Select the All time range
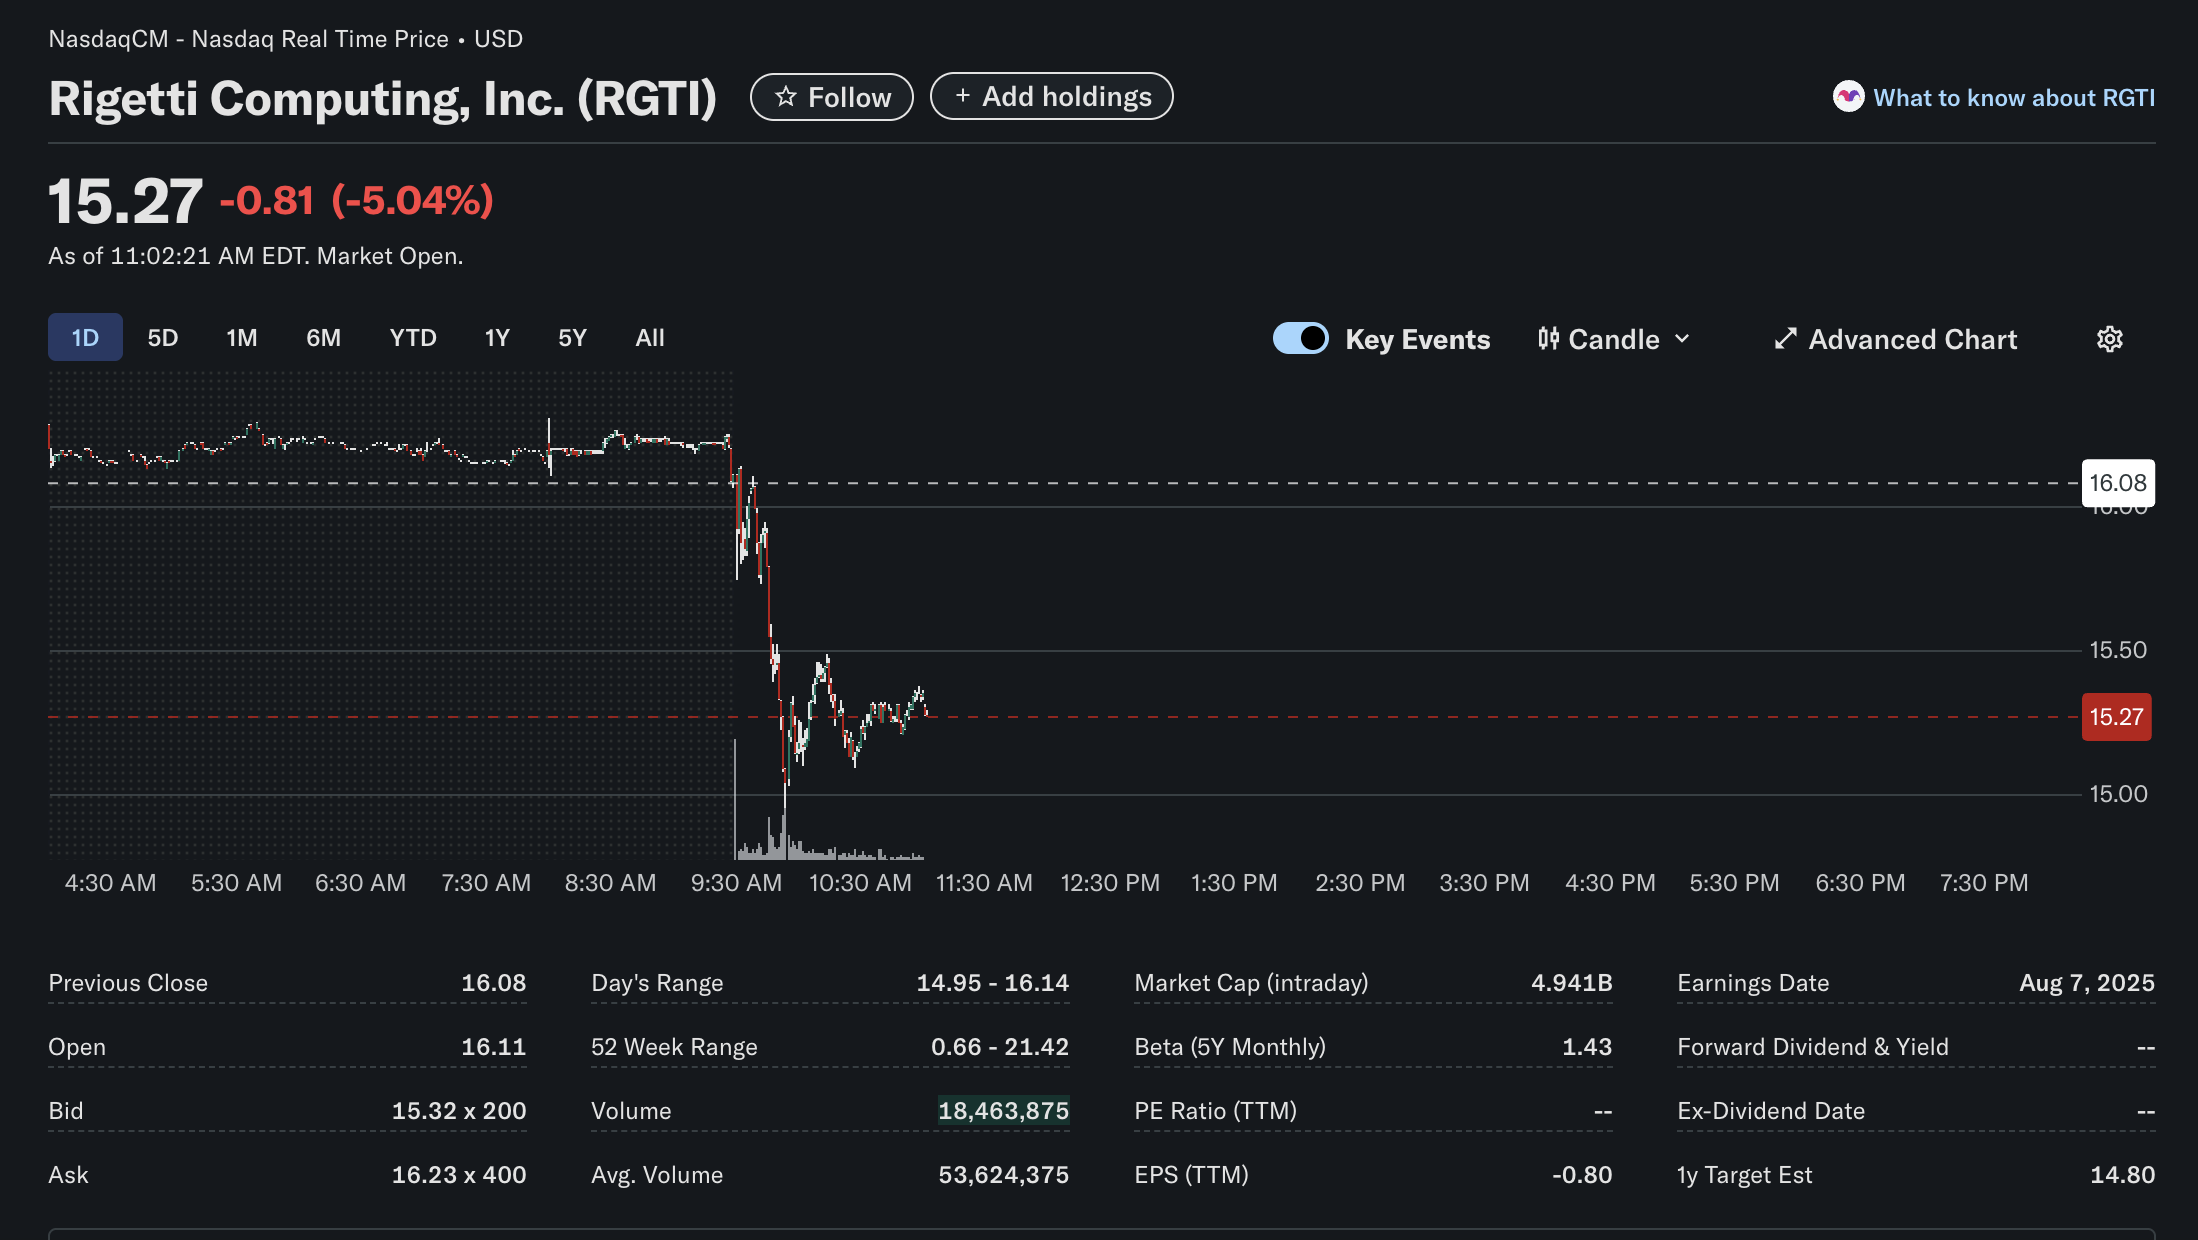 pyautogui.click(x=650, y=338)
